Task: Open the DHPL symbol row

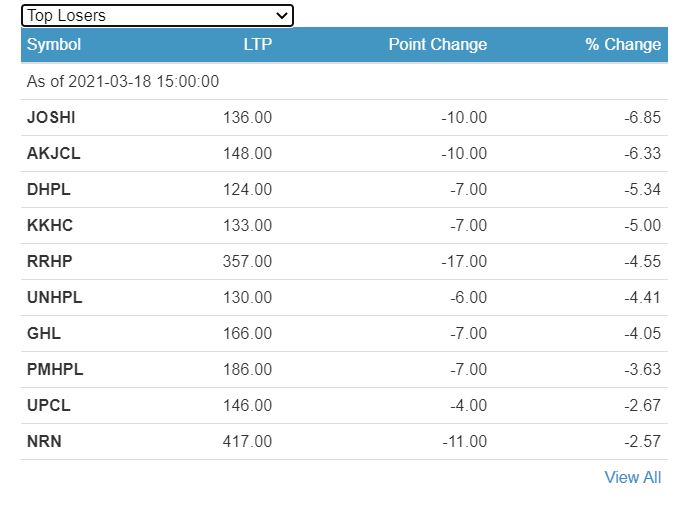Action: coord(49,189)
